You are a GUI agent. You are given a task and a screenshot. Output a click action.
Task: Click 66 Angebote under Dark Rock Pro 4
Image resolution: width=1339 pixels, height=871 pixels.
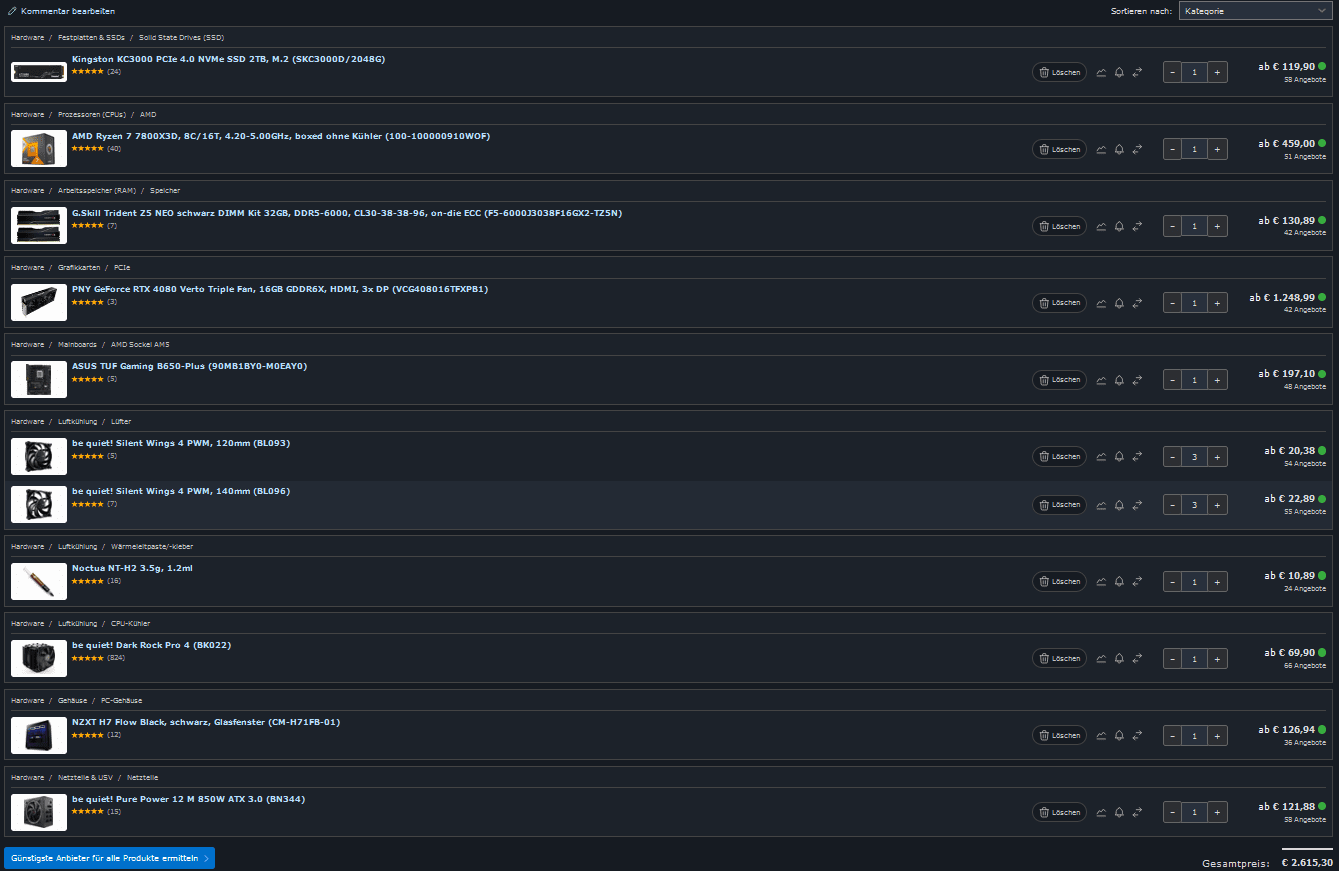click(x=1305, y=666)
